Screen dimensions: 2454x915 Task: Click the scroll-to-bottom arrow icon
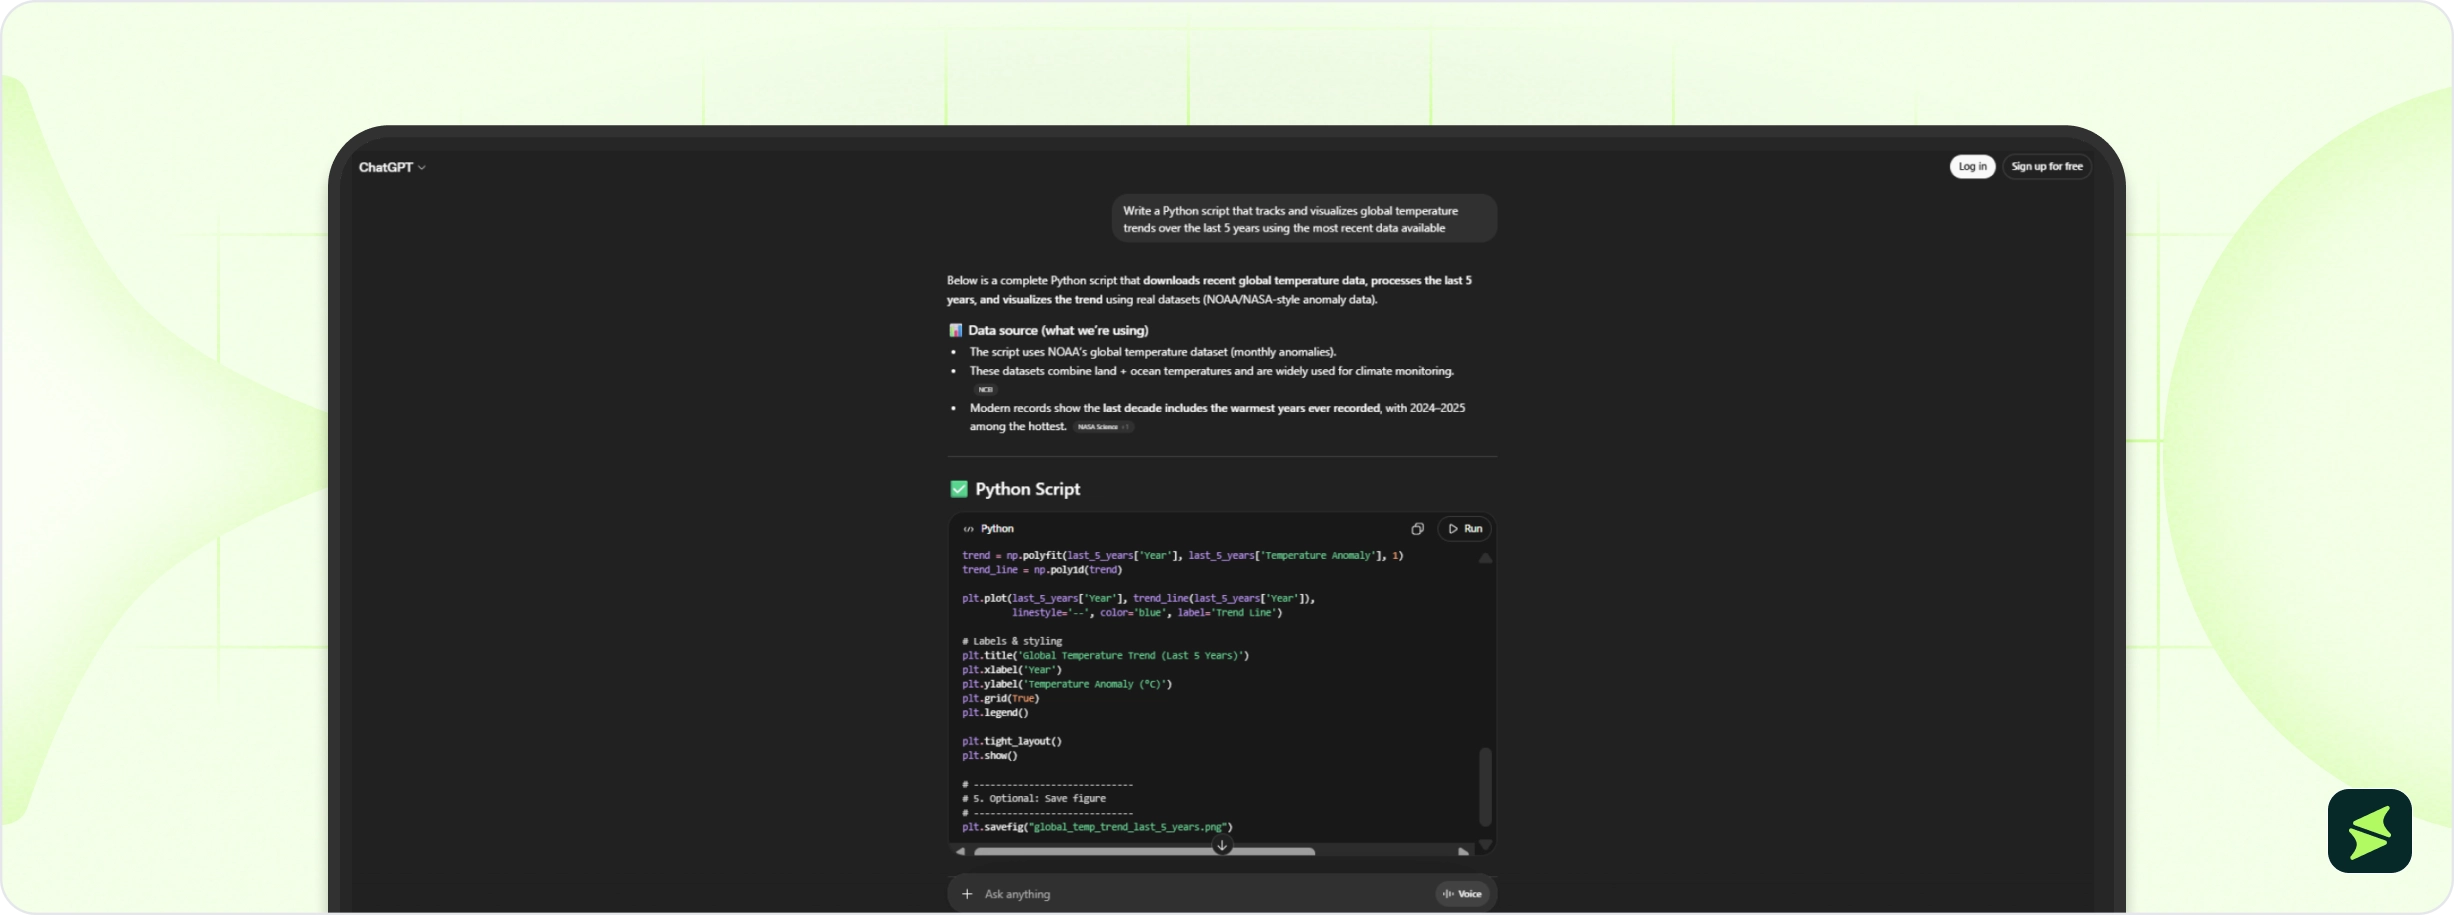1222,846
